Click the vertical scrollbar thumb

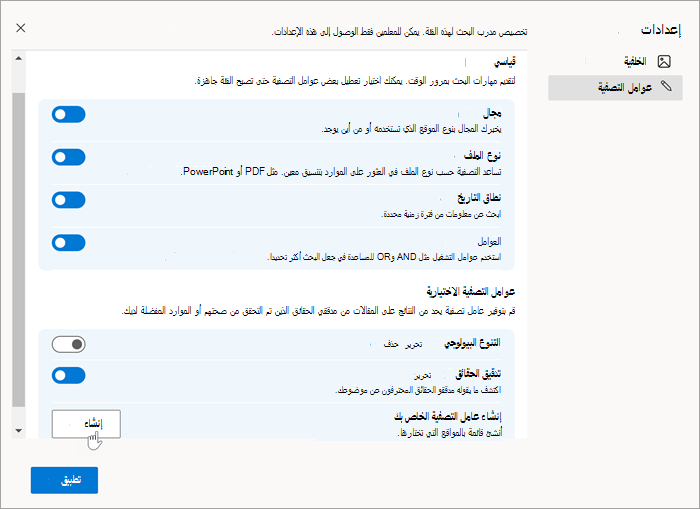[x=18, y=250]
